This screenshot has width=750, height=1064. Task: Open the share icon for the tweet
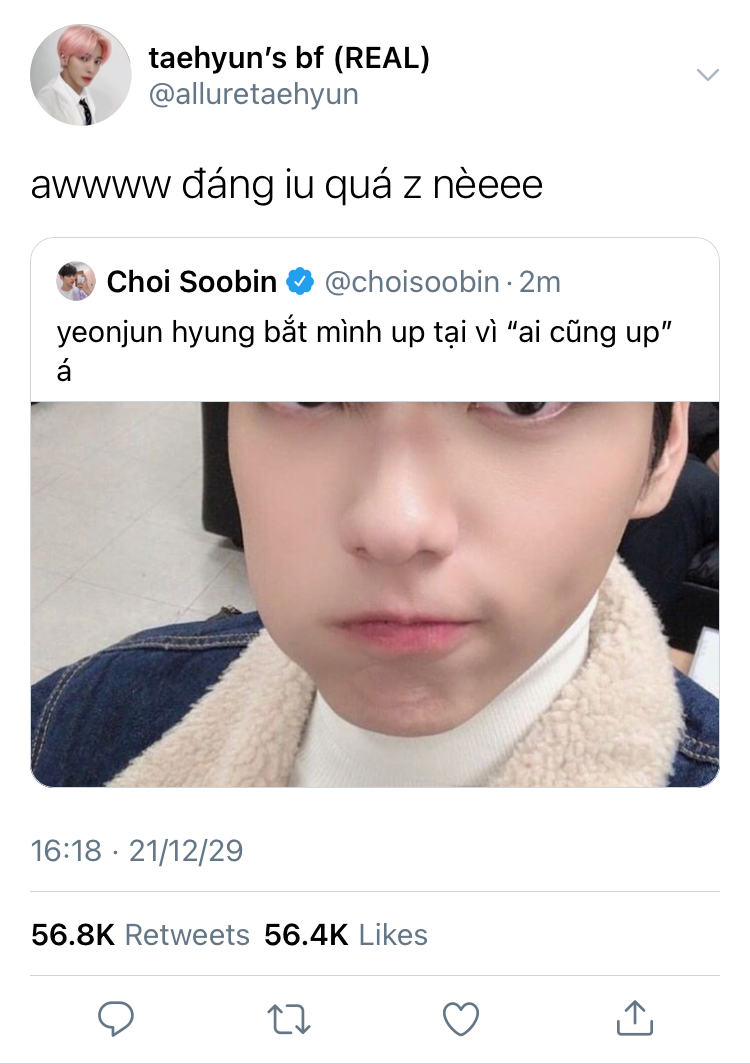[x=635, y=1017]
